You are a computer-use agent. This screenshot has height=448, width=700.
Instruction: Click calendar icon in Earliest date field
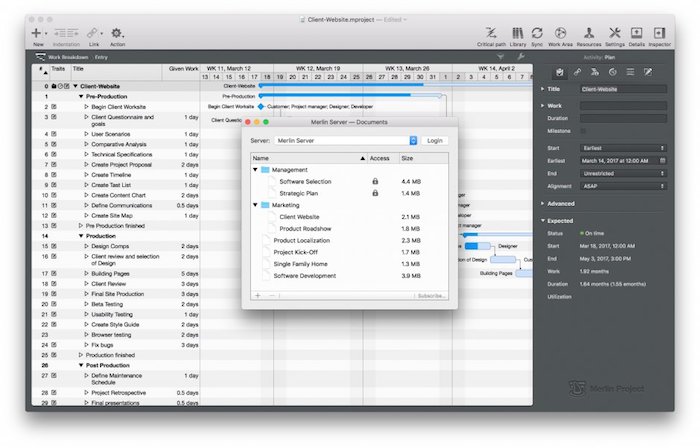click(662, 161)
